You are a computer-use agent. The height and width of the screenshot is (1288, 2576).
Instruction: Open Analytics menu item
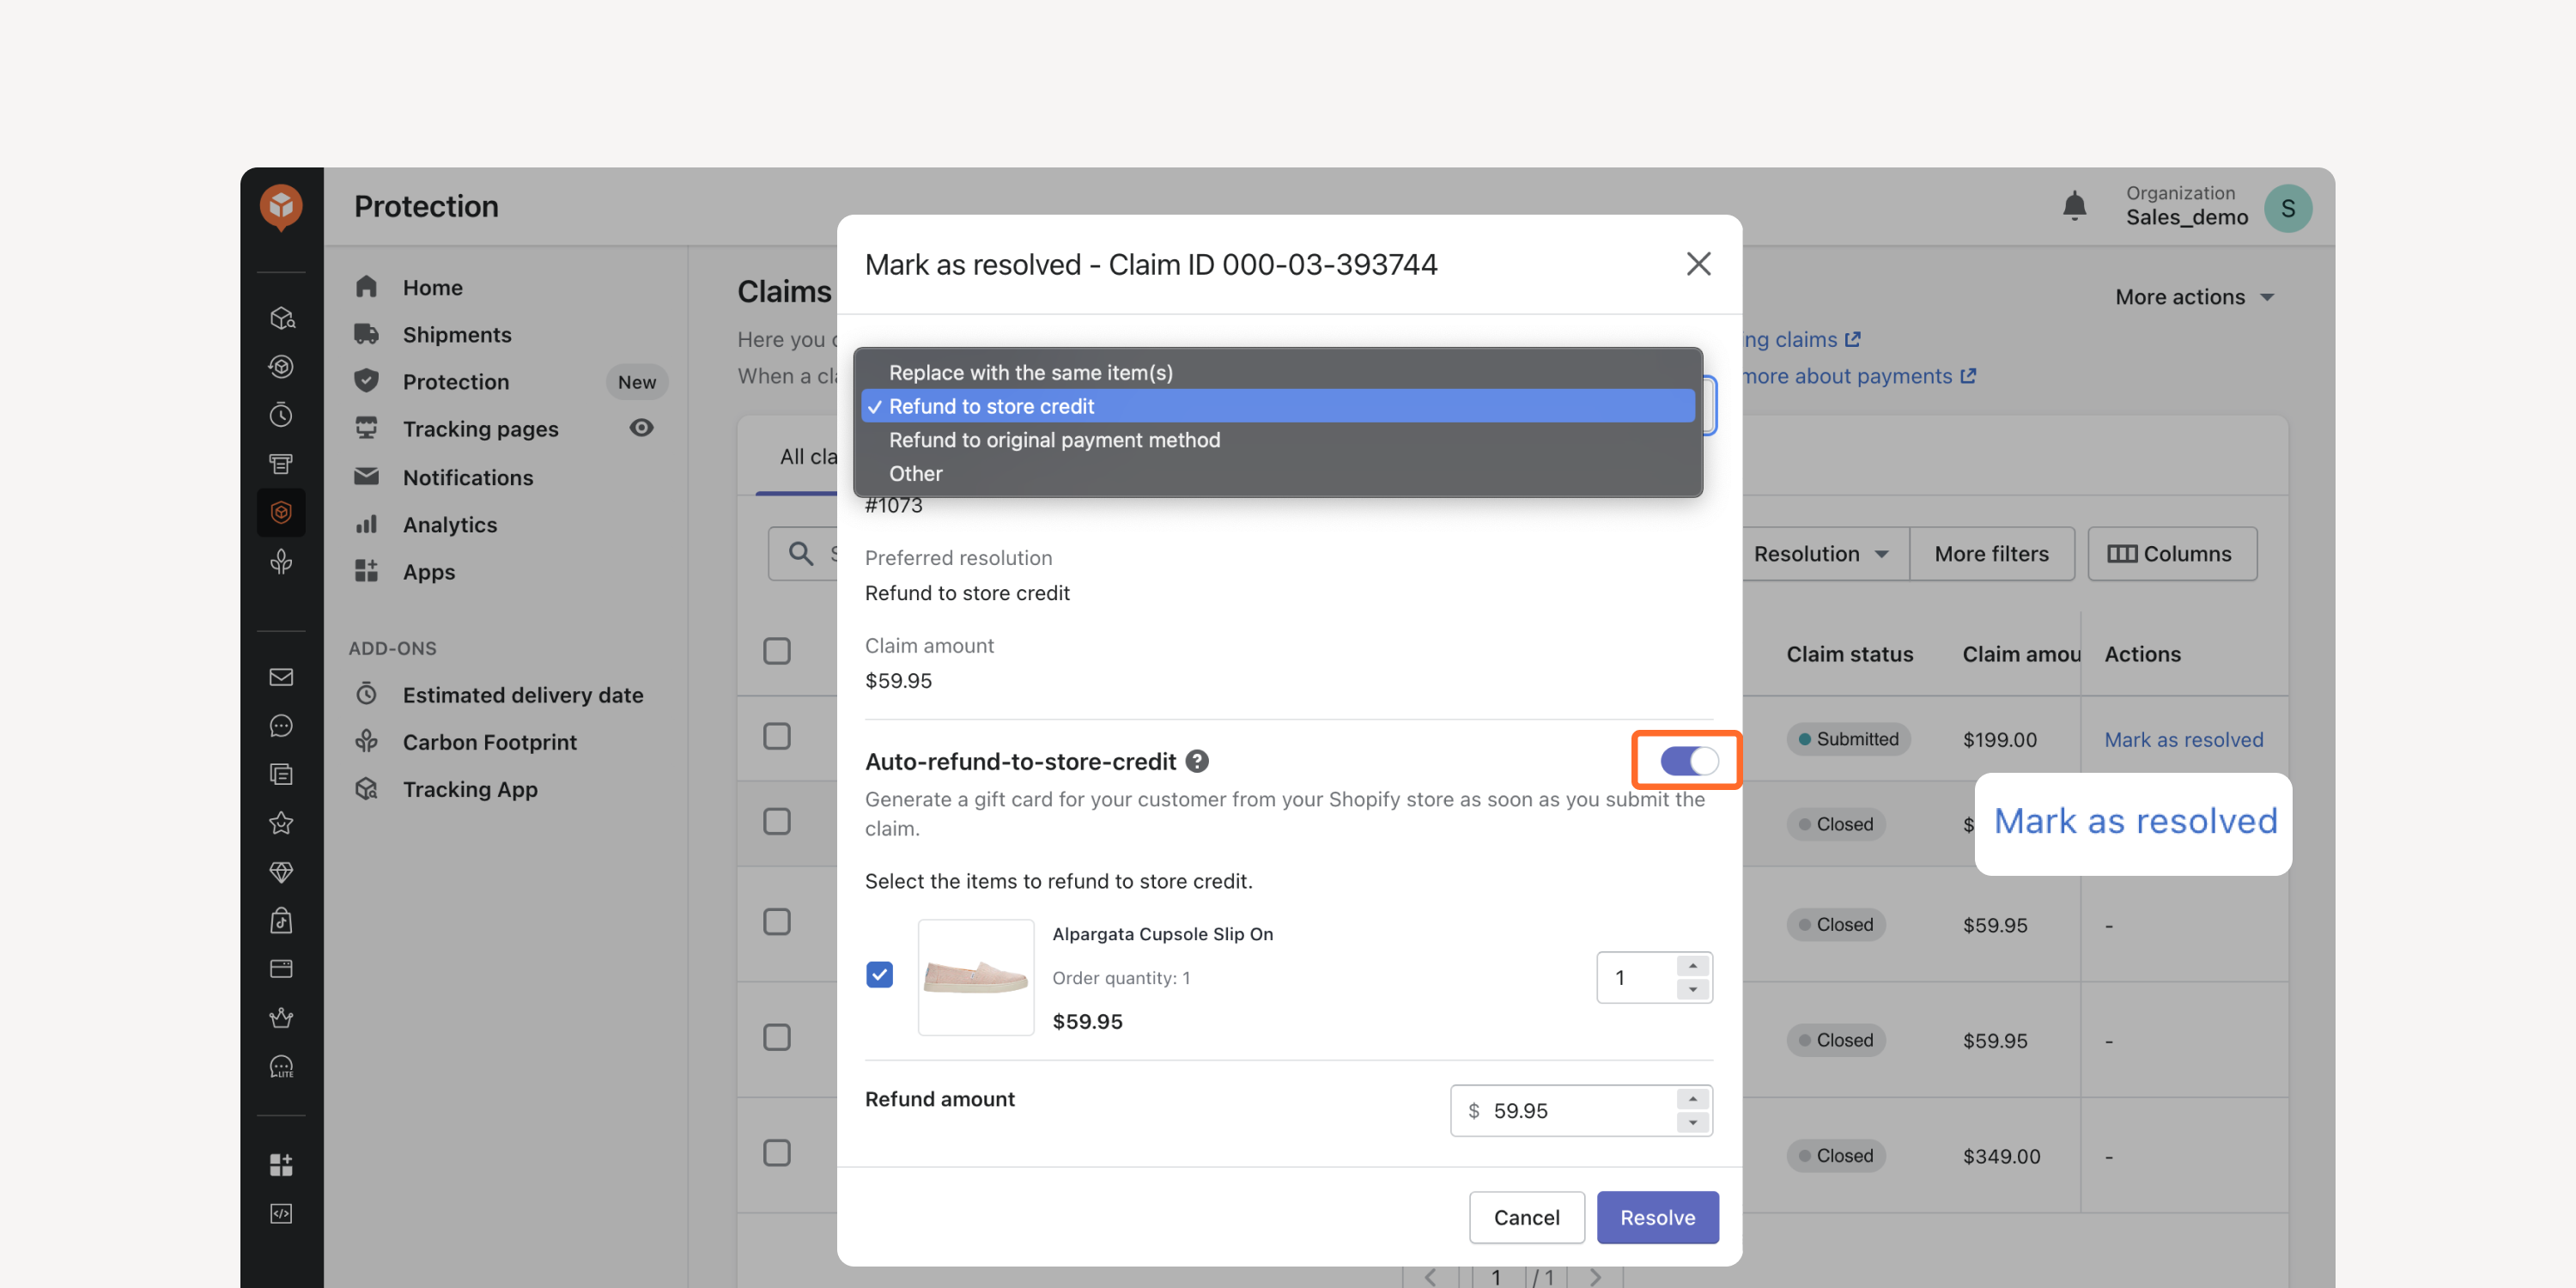click(x=449, y=524)
